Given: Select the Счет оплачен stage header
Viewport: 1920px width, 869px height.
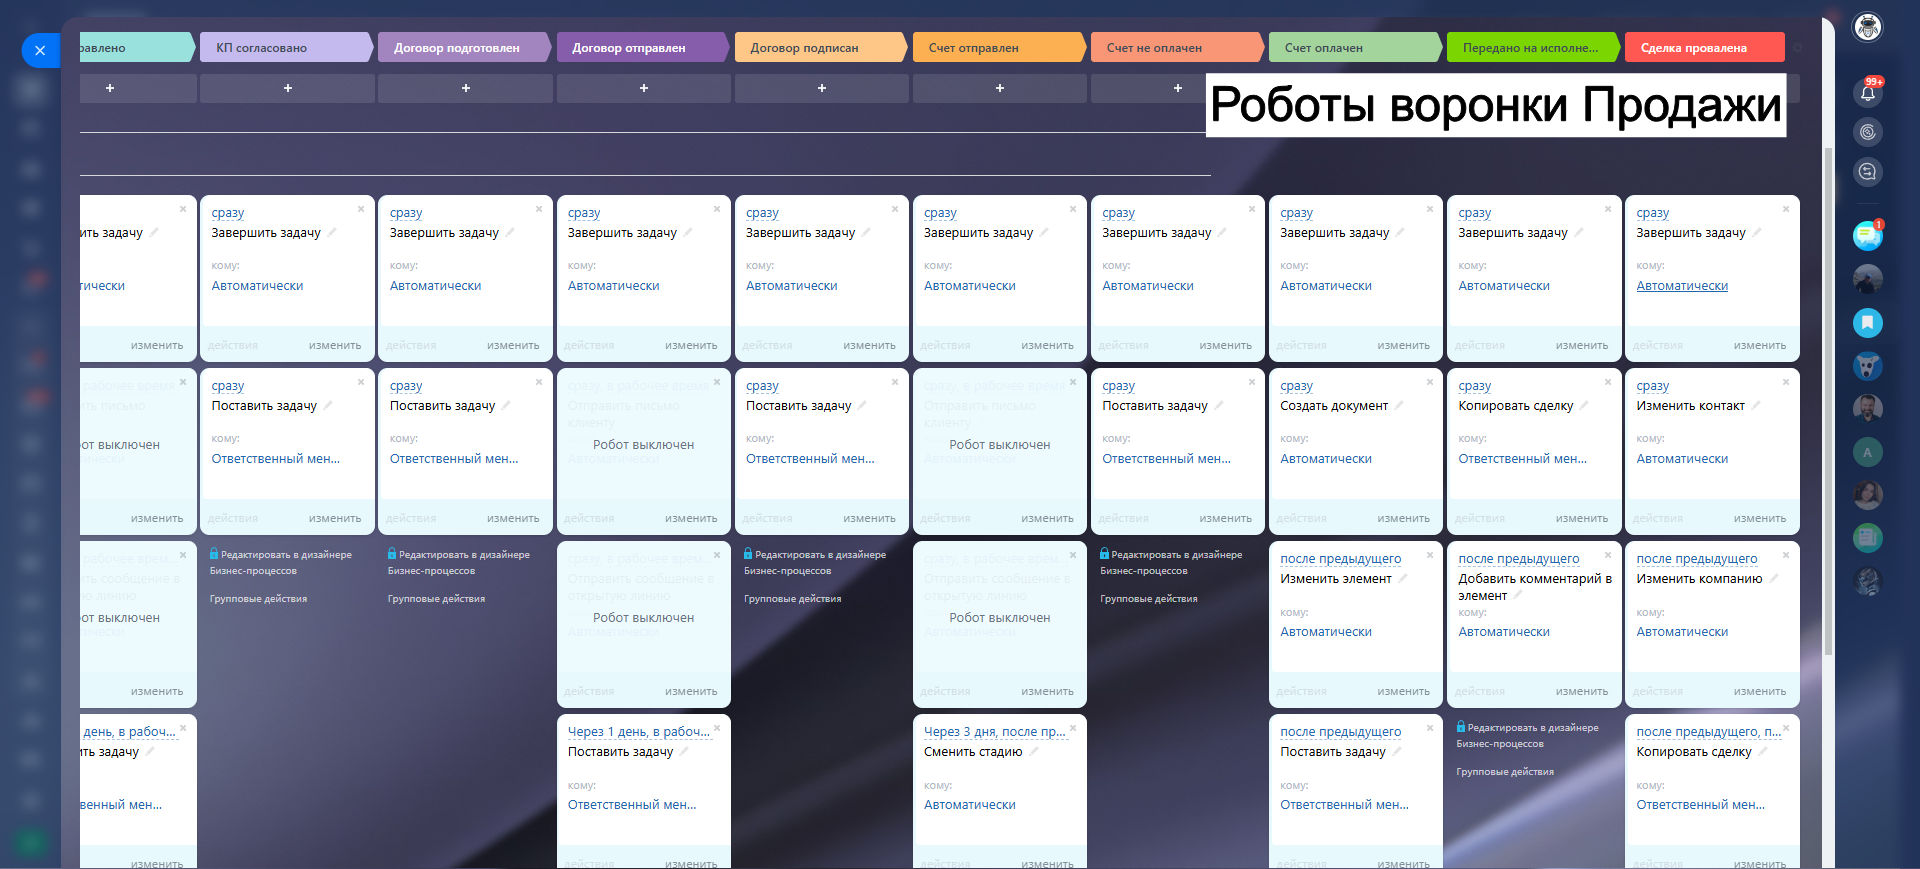Looking at the screenshot, I should coord(1355,48).
